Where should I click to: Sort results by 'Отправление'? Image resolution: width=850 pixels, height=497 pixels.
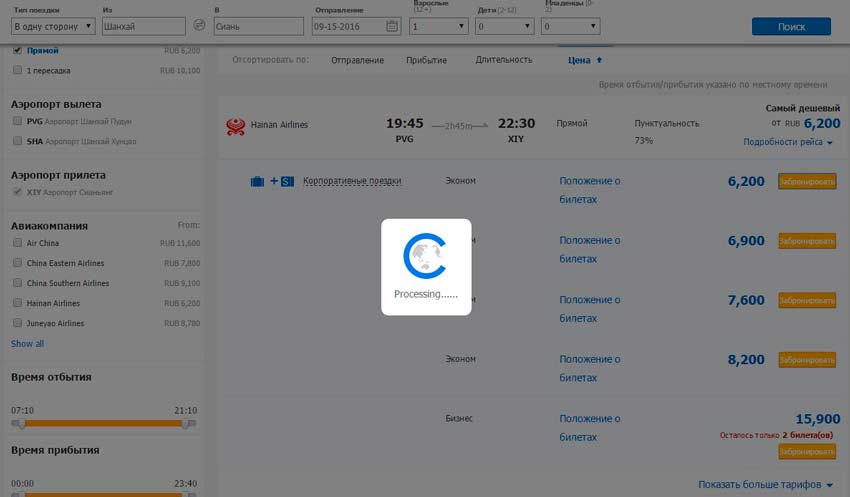[x=357, y=60]
